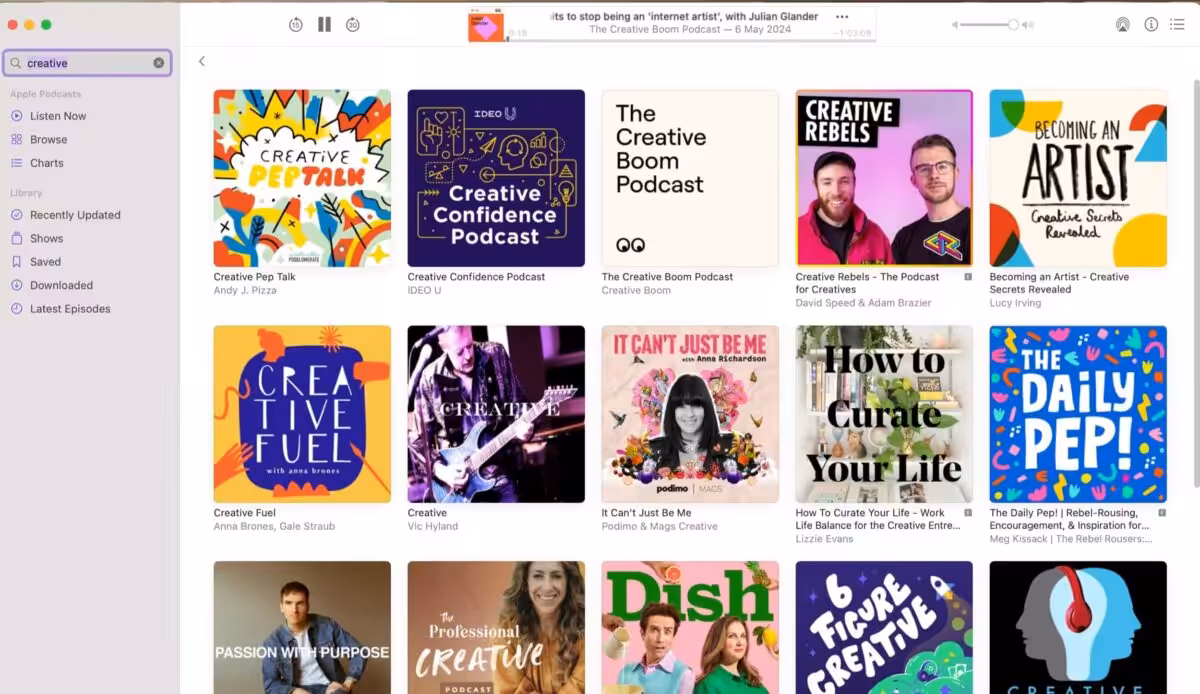Click the It Can't Just Be Me title
The height and width of the screenshot is (694, 1200).
646,513
